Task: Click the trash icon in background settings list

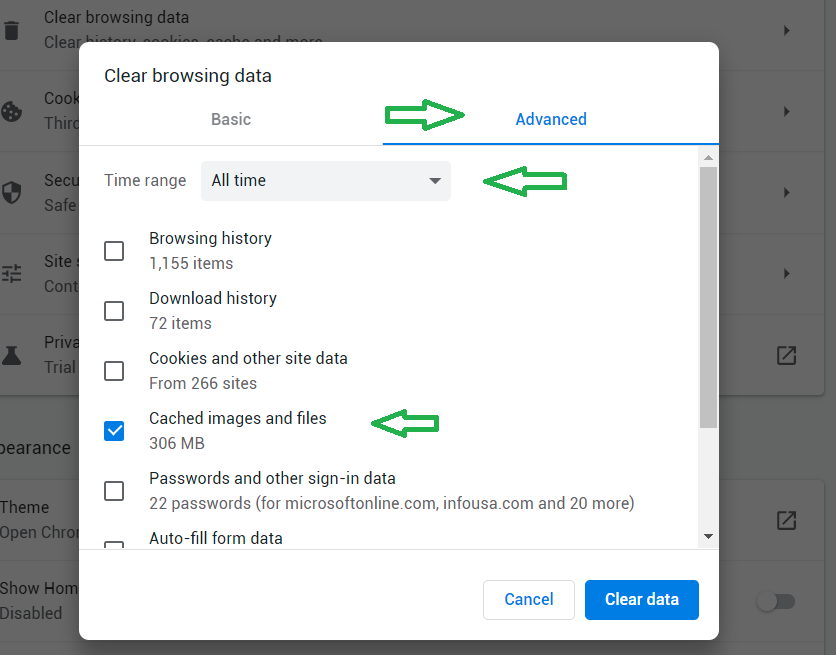Action: [11, 30]
